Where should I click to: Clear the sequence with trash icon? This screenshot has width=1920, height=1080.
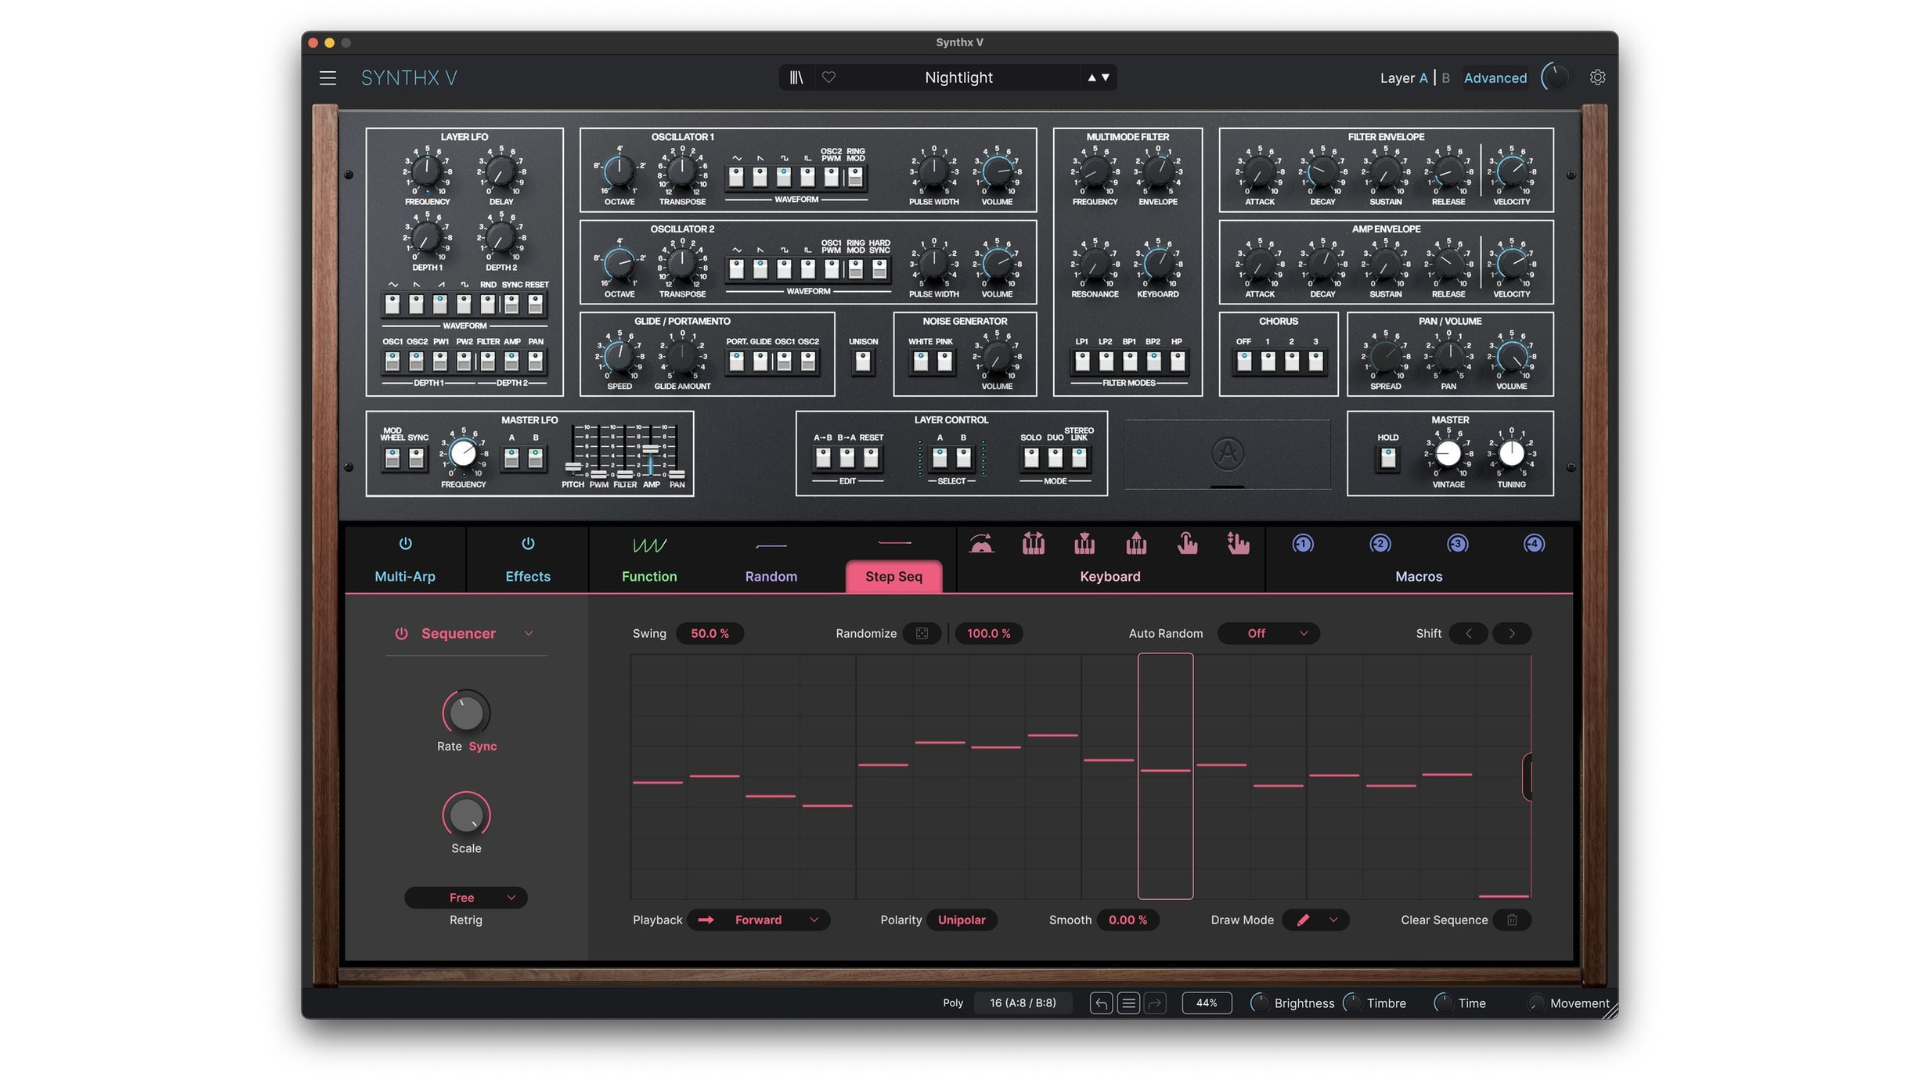click(x=1512, y=920)
